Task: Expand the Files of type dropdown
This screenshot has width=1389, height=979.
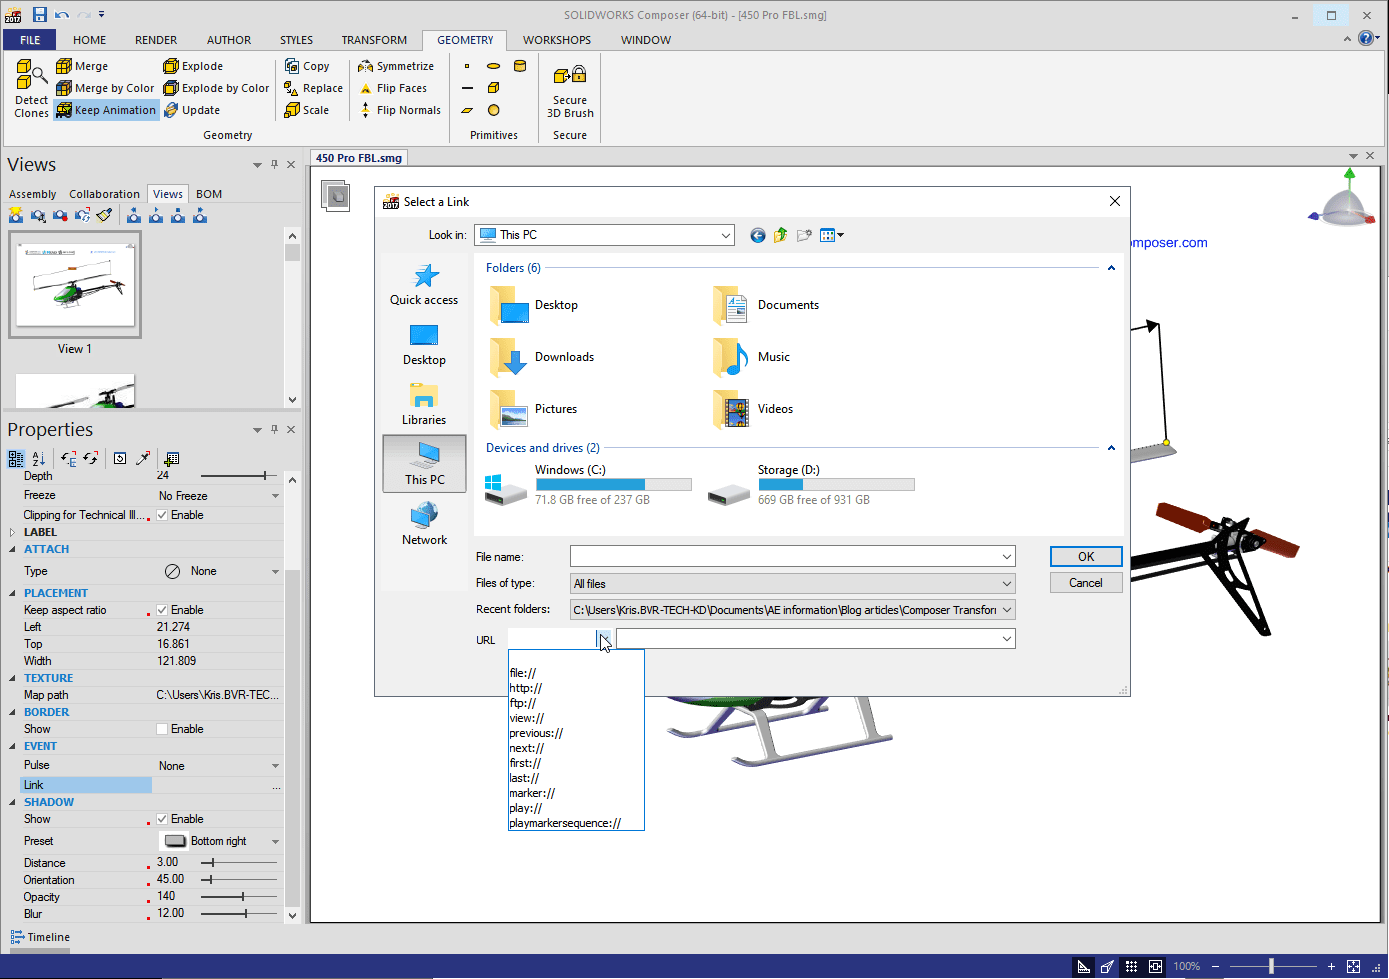Action: click(x=1006, y=584)
